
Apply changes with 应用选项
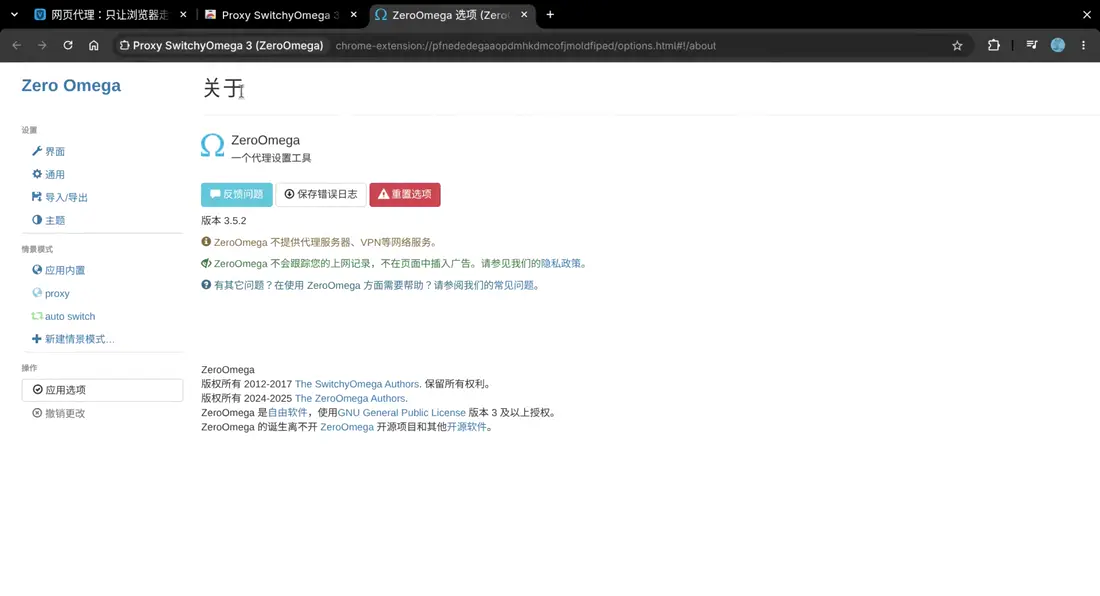point(102,390)
